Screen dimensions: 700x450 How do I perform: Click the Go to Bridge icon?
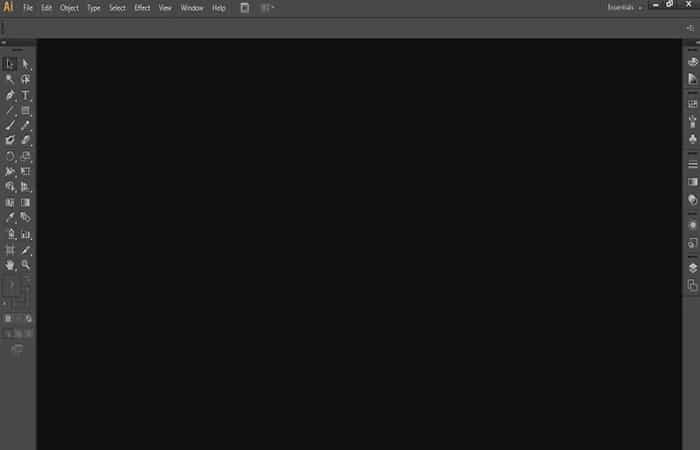245,8
